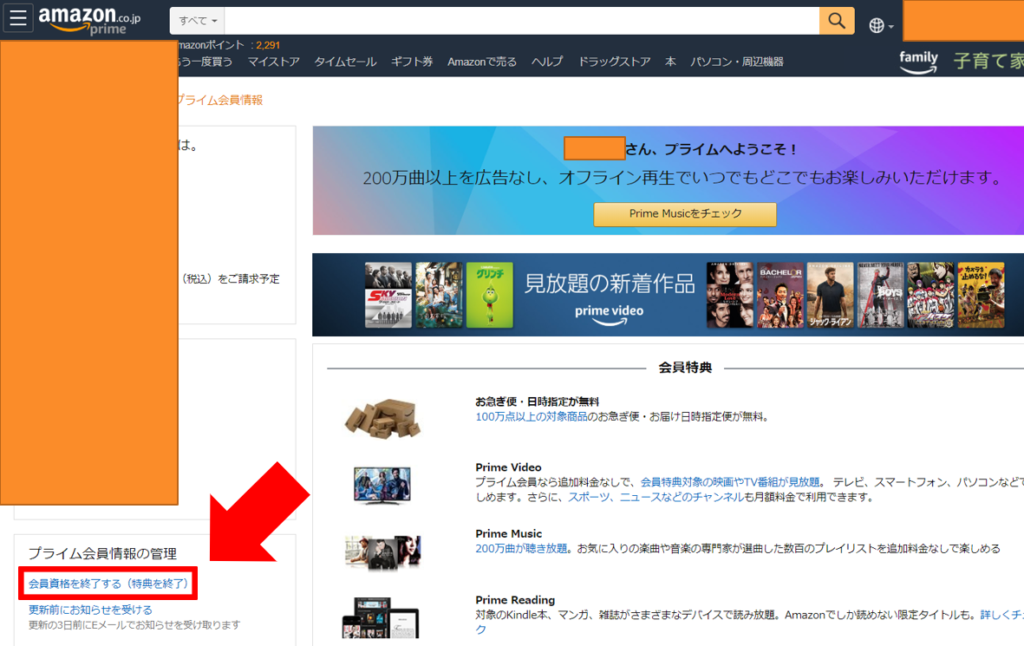Viewport: 1024px width, 646px height.
Task: Click the Prime Music benefit heading
Action: [x=508, y=534]
